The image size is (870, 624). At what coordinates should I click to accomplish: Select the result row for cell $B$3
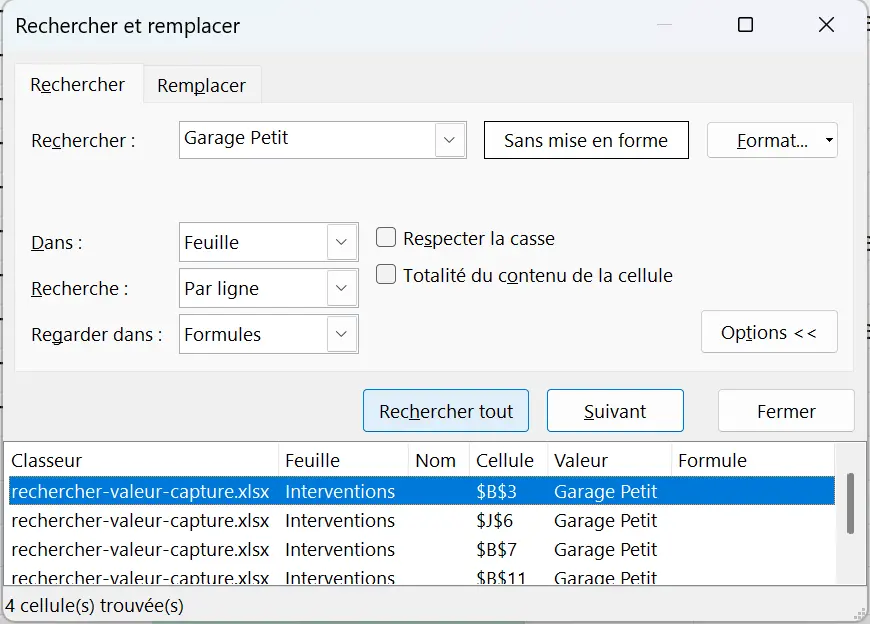422,491
